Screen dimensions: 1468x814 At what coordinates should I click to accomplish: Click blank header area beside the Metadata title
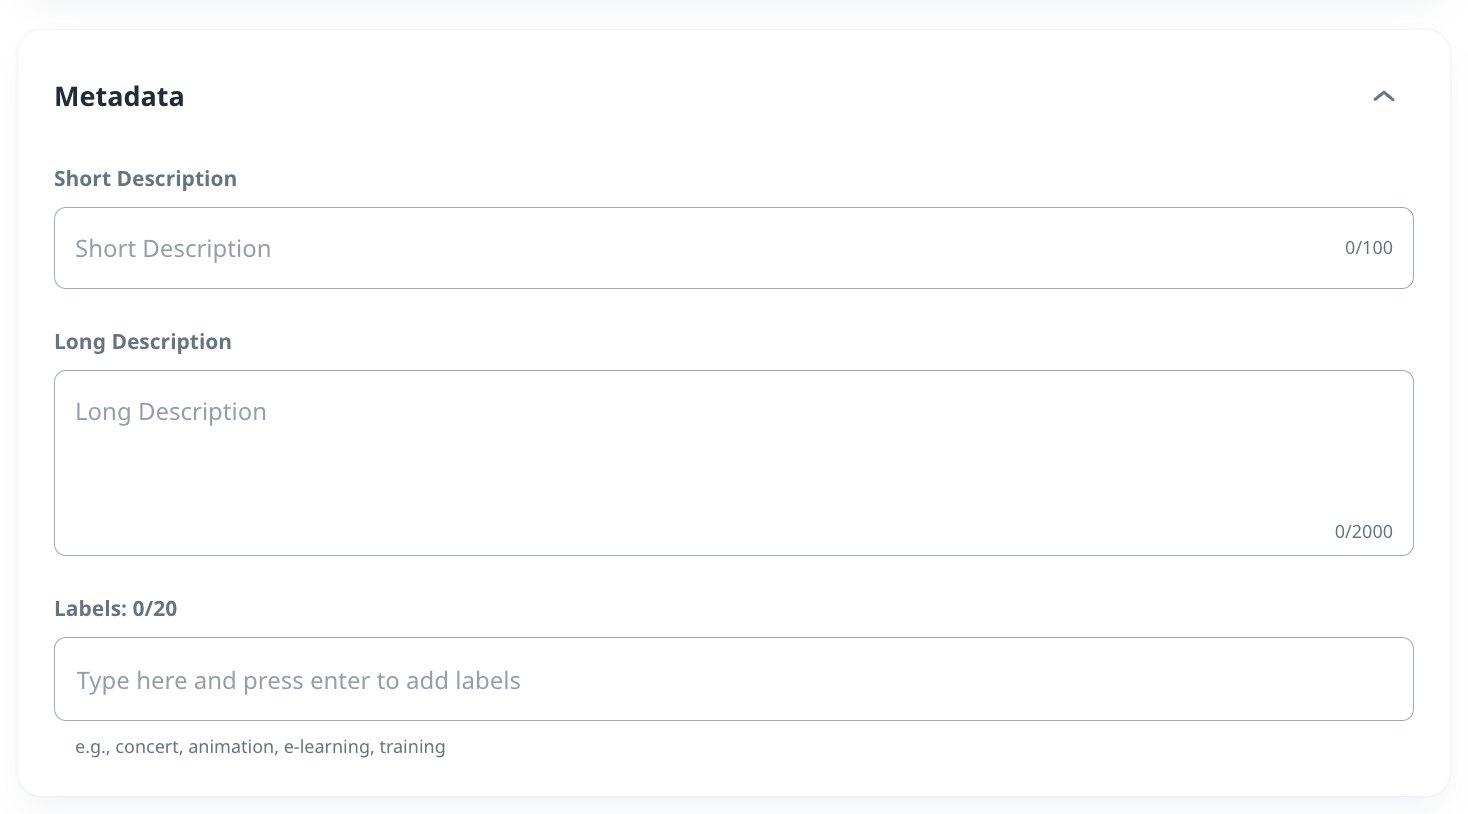tap(750, 97)
